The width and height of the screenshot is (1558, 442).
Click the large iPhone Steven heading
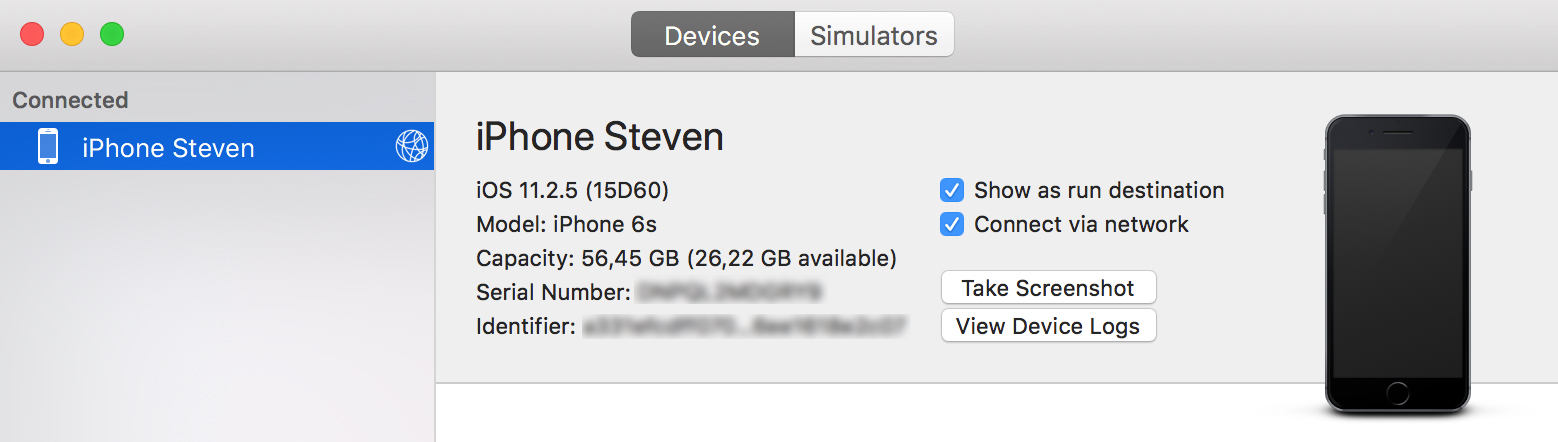(x=600, y=137)
